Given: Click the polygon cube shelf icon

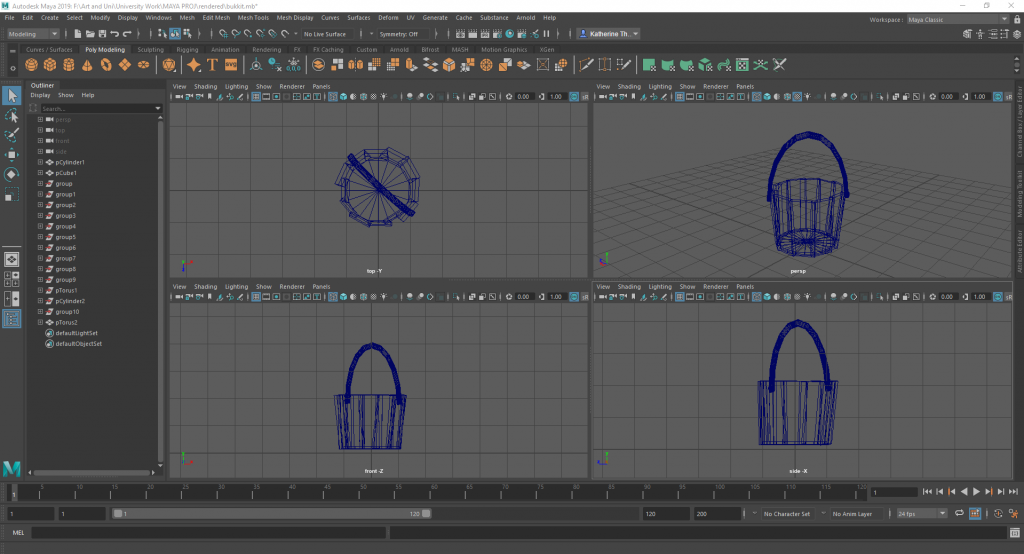Looking at the screenshot, I should 51,65.
